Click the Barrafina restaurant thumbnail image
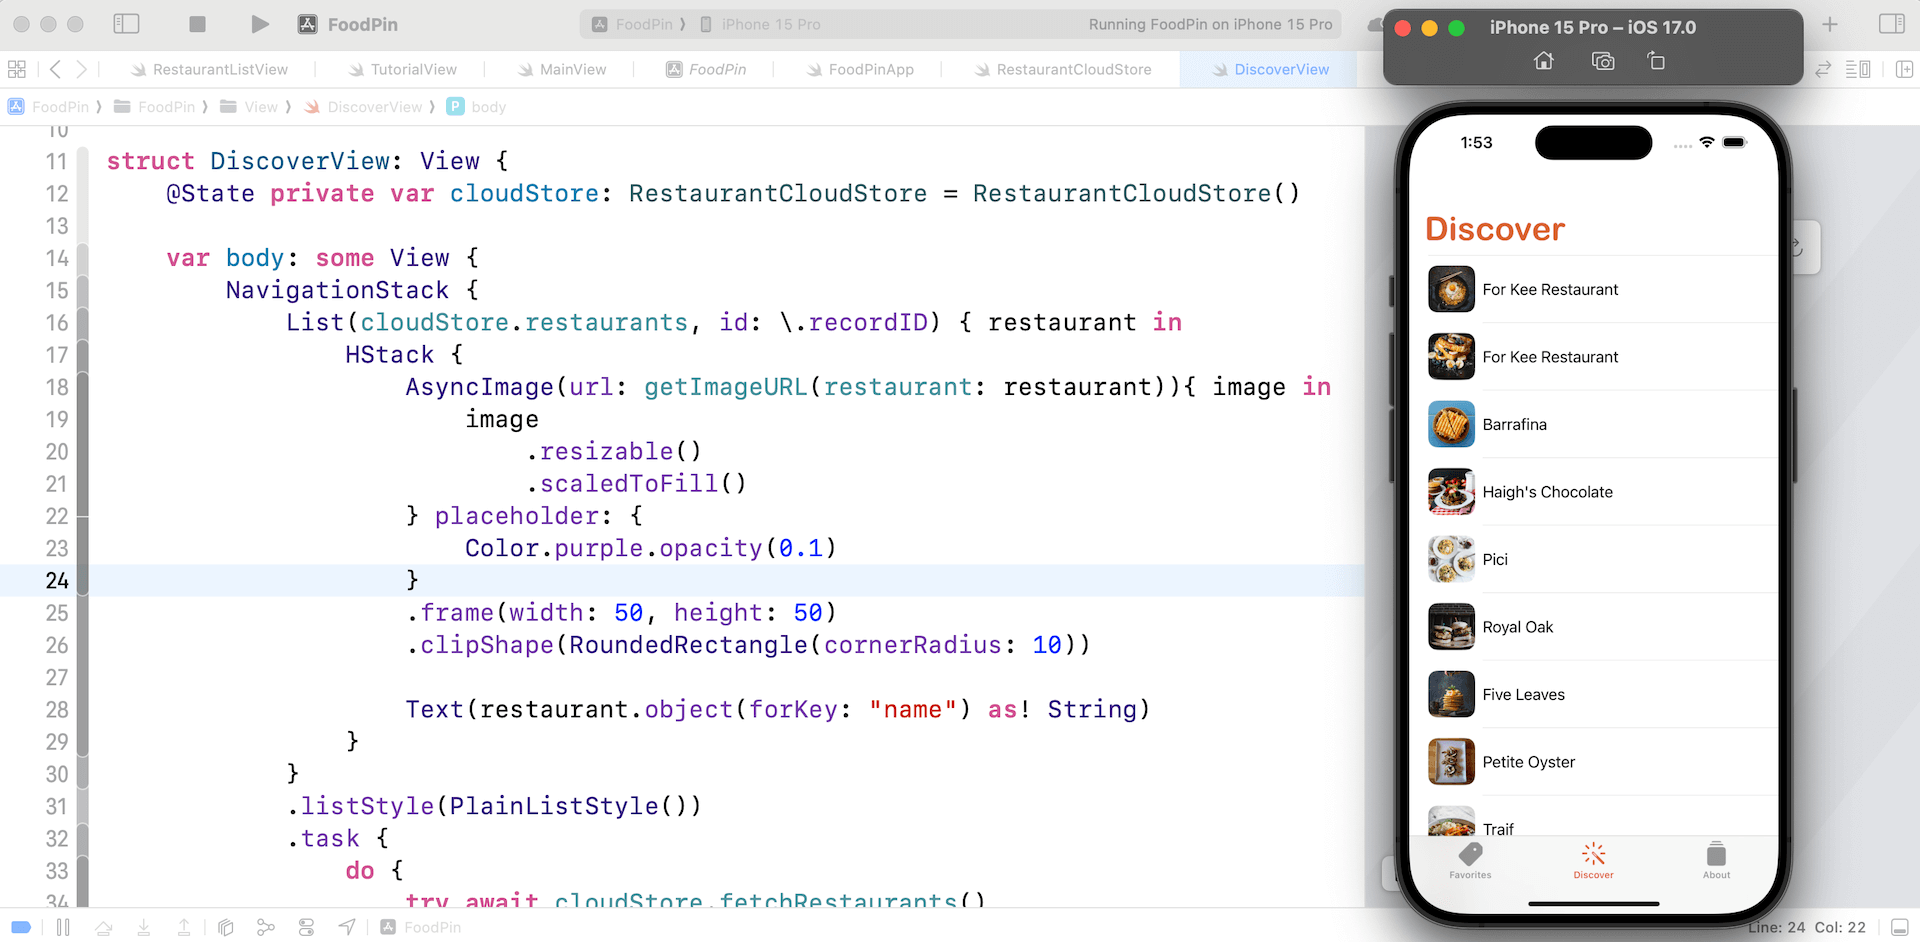This screenshot has width=1920, height=942. coord(1451,424)
